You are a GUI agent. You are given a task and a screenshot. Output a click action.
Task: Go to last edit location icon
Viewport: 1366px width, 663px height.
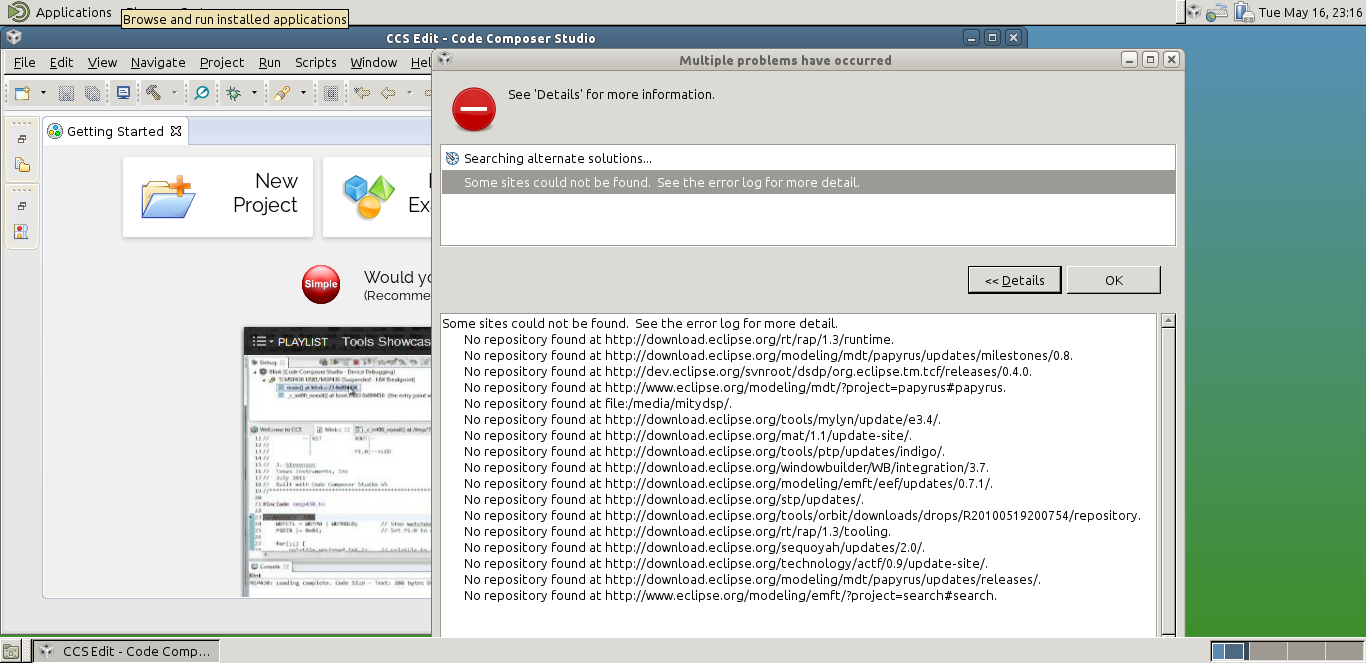[362, 93]
